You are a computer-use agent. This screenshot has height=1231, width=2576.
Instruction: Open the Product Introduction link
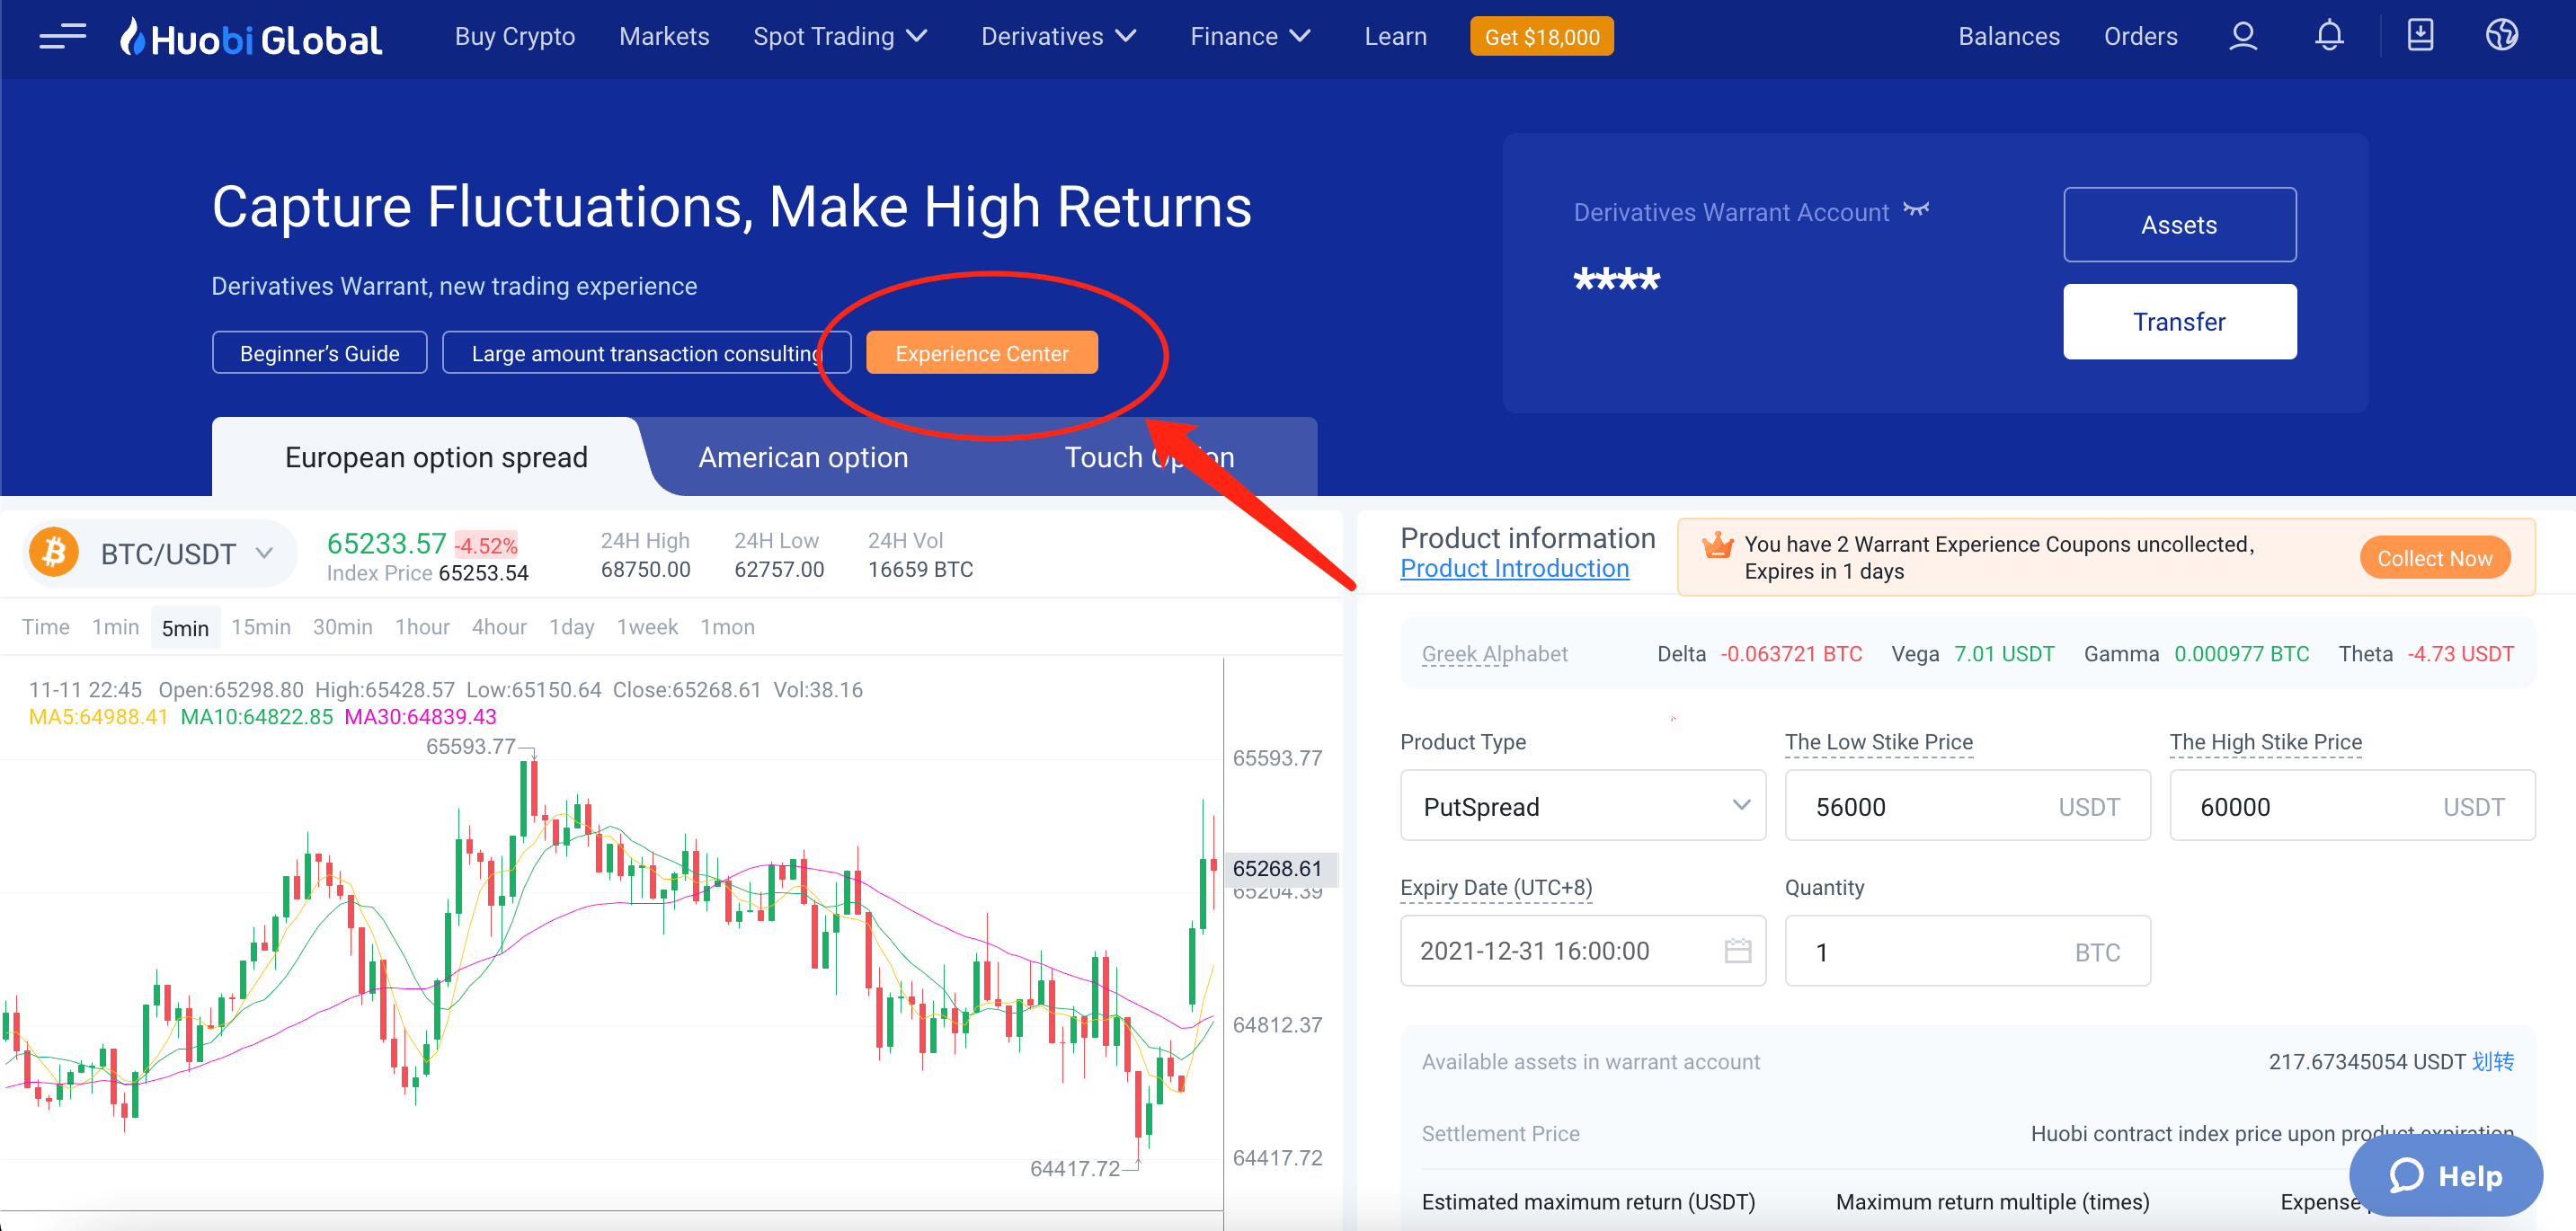(x=1514, y=568)
